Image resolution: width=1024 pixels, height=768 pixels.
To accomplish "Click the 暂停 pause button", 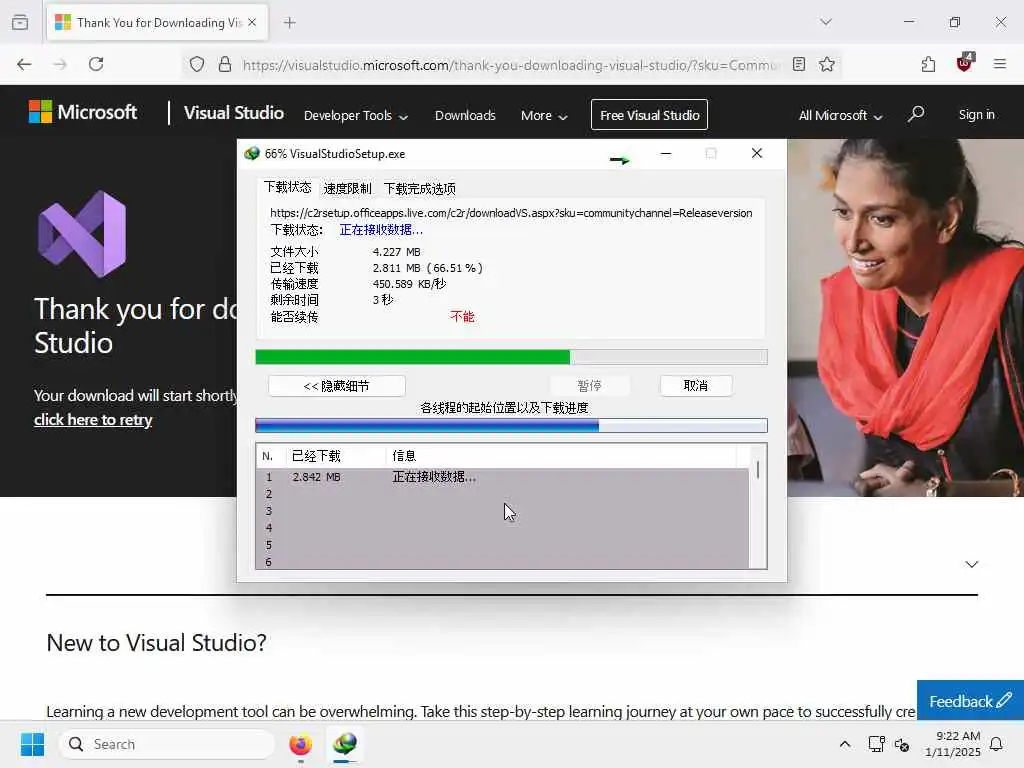I will pyautogui.click(x=590, y=386).
